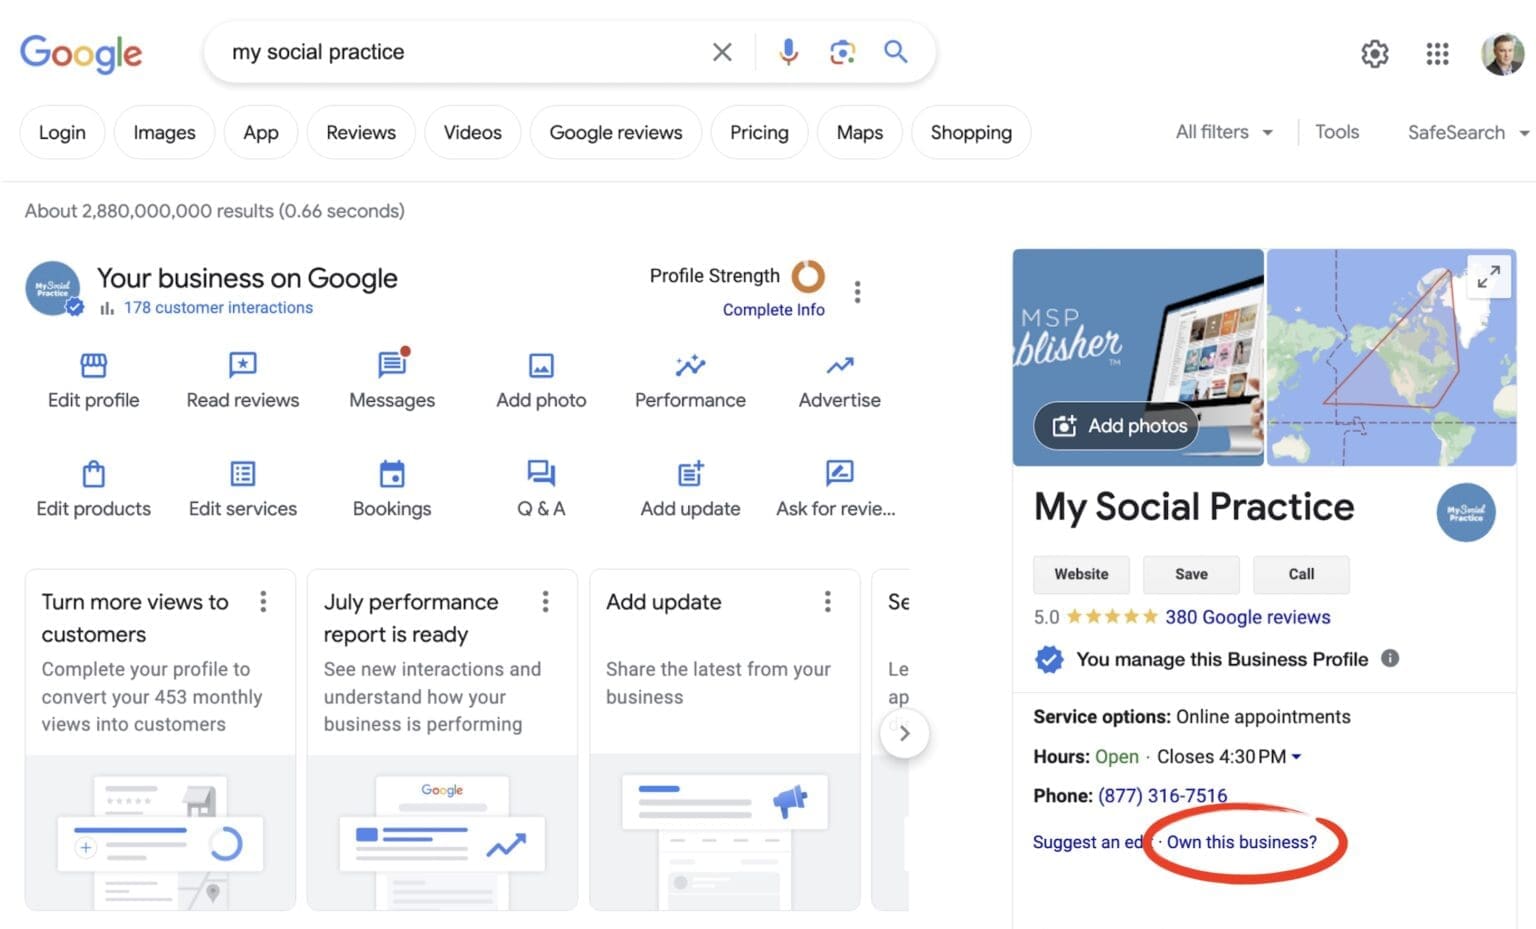Image resolution: width=1536 pixels, height=929 pixels.
Task: Open the 380 Google reviews link
Action: [x=1247, y=617]
